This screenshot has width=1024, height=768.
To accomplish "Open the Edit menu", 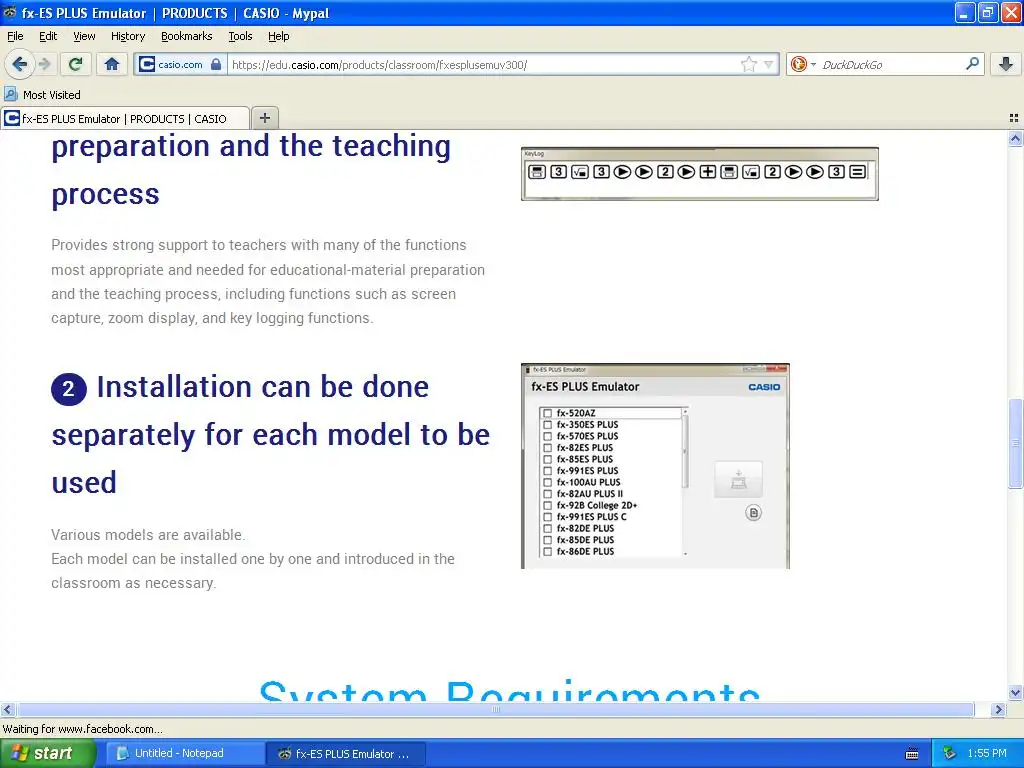I will [x=48, y=36].
